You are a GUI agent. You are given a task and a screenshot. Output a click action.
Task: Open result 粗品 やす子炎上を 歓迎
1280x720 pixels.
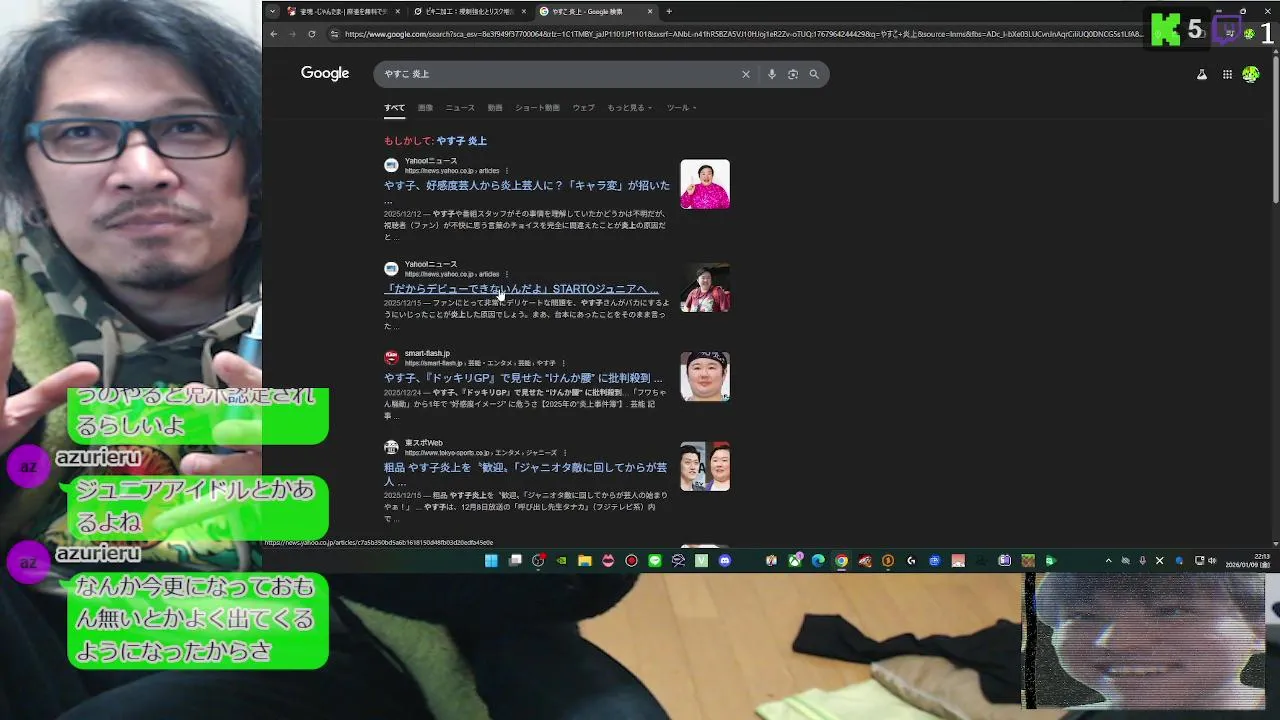[x=525, y=474]
